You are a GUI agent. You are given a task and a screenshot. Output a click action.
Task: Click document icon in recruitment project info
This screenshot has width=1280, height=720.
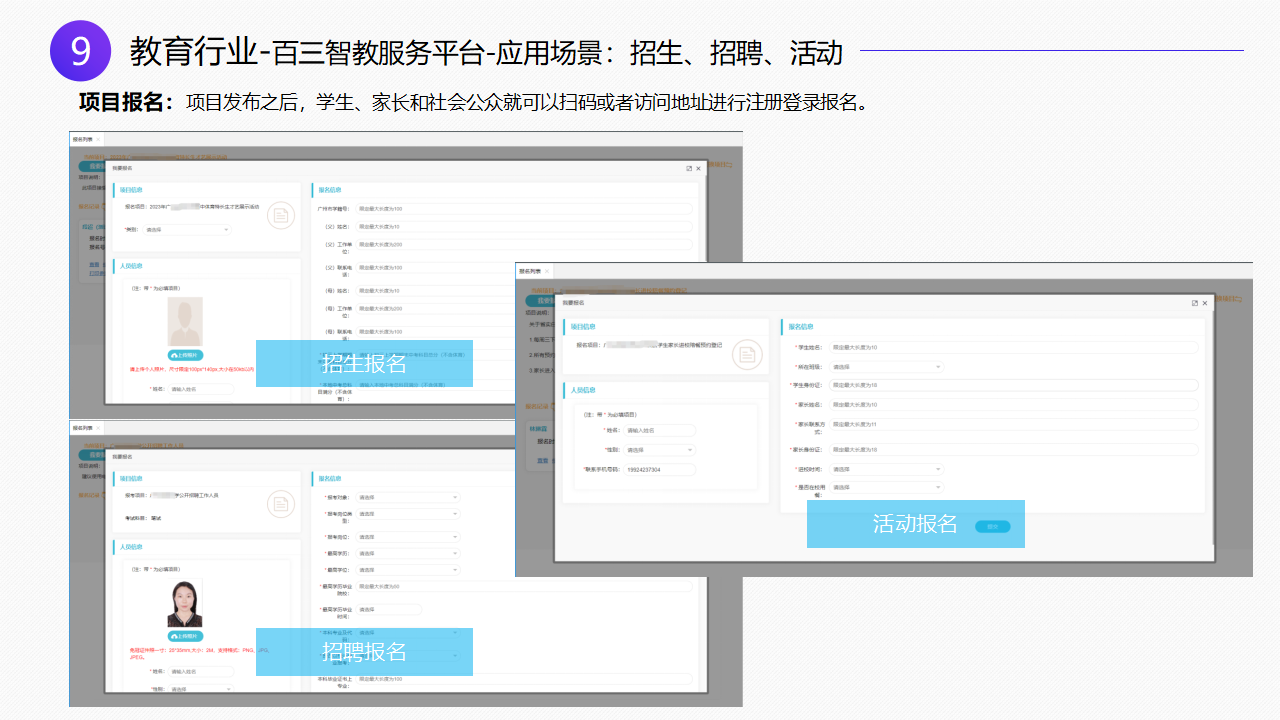[x=281, y=505]
